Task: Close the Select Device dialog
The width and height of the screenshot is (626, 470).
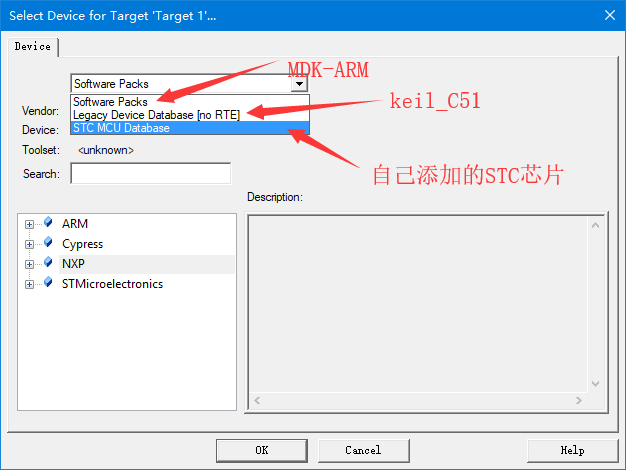Action: tap(610, 15)
